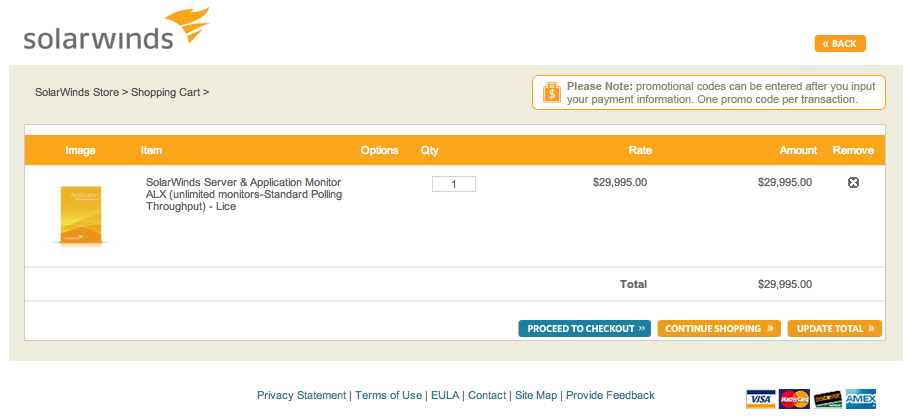This screenshot has width=910, height=417.
Task: Click the MasterCard icon
Action: click(x=794, y=398)
